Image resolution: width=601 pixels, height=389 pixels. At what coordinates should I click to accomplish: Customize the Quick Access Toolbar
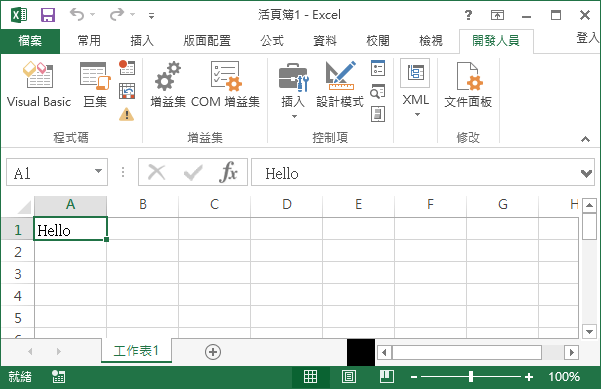151,15
